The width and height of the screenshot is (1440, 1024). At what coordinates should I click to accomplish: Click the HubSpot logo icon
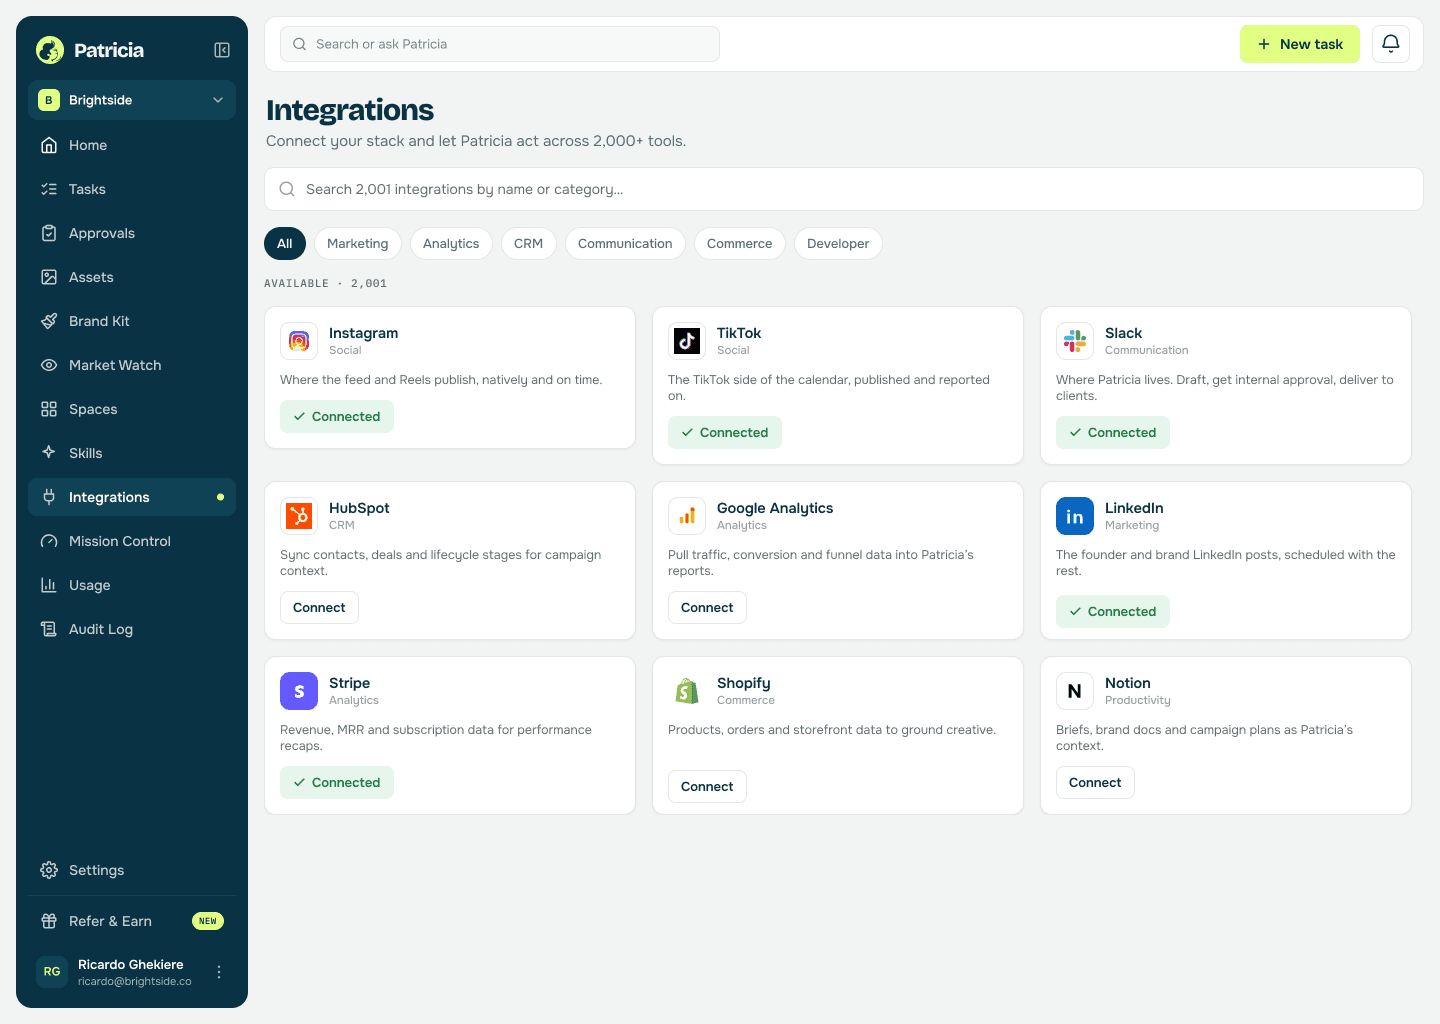[299, 516]
